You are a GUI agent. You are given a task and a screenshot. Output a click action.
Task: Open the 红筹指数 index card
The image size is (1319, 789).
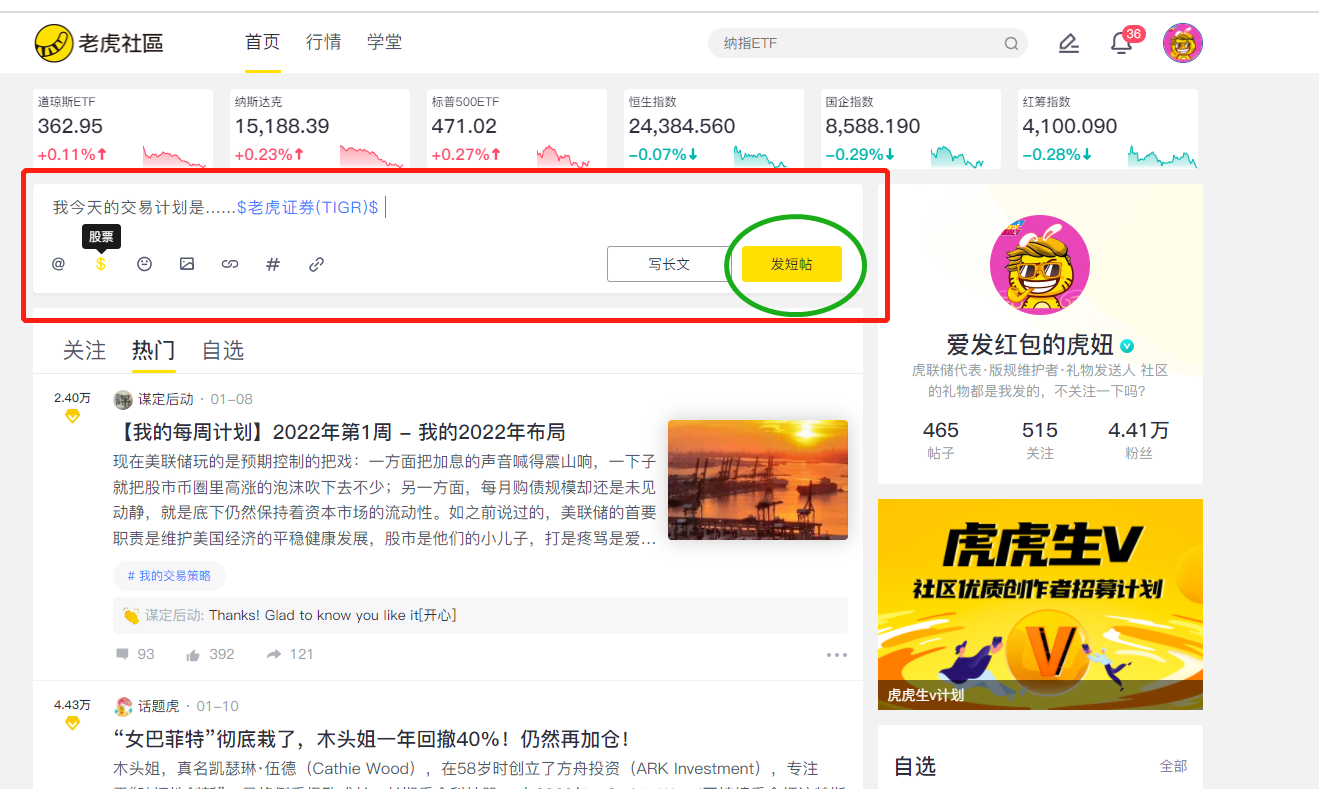click(x=1108, y=129)
